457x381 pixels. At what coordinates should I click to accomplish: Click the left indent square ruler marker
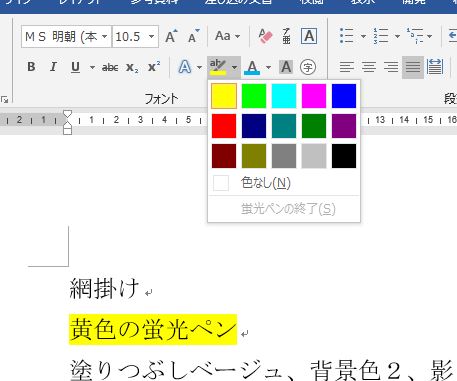point(68,131)
